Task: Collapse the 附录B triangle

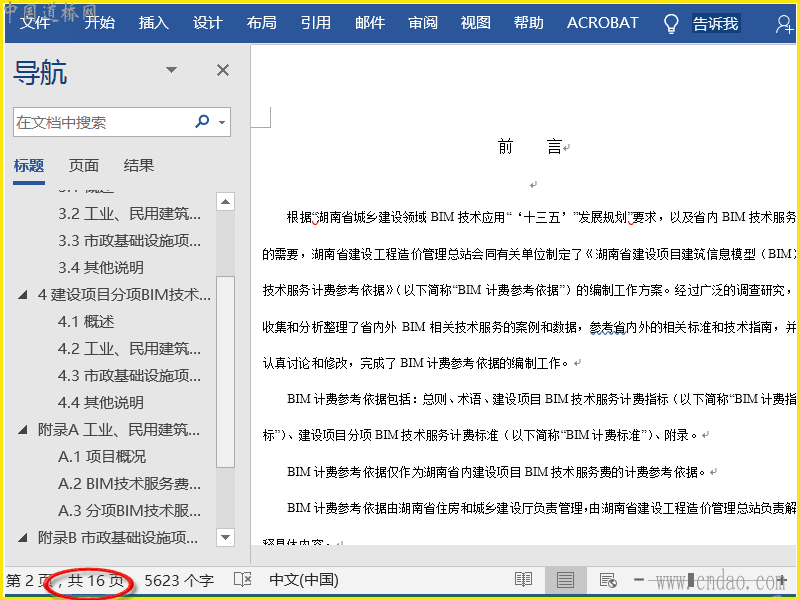Action: pyautogui.click(x=22, y=538)
